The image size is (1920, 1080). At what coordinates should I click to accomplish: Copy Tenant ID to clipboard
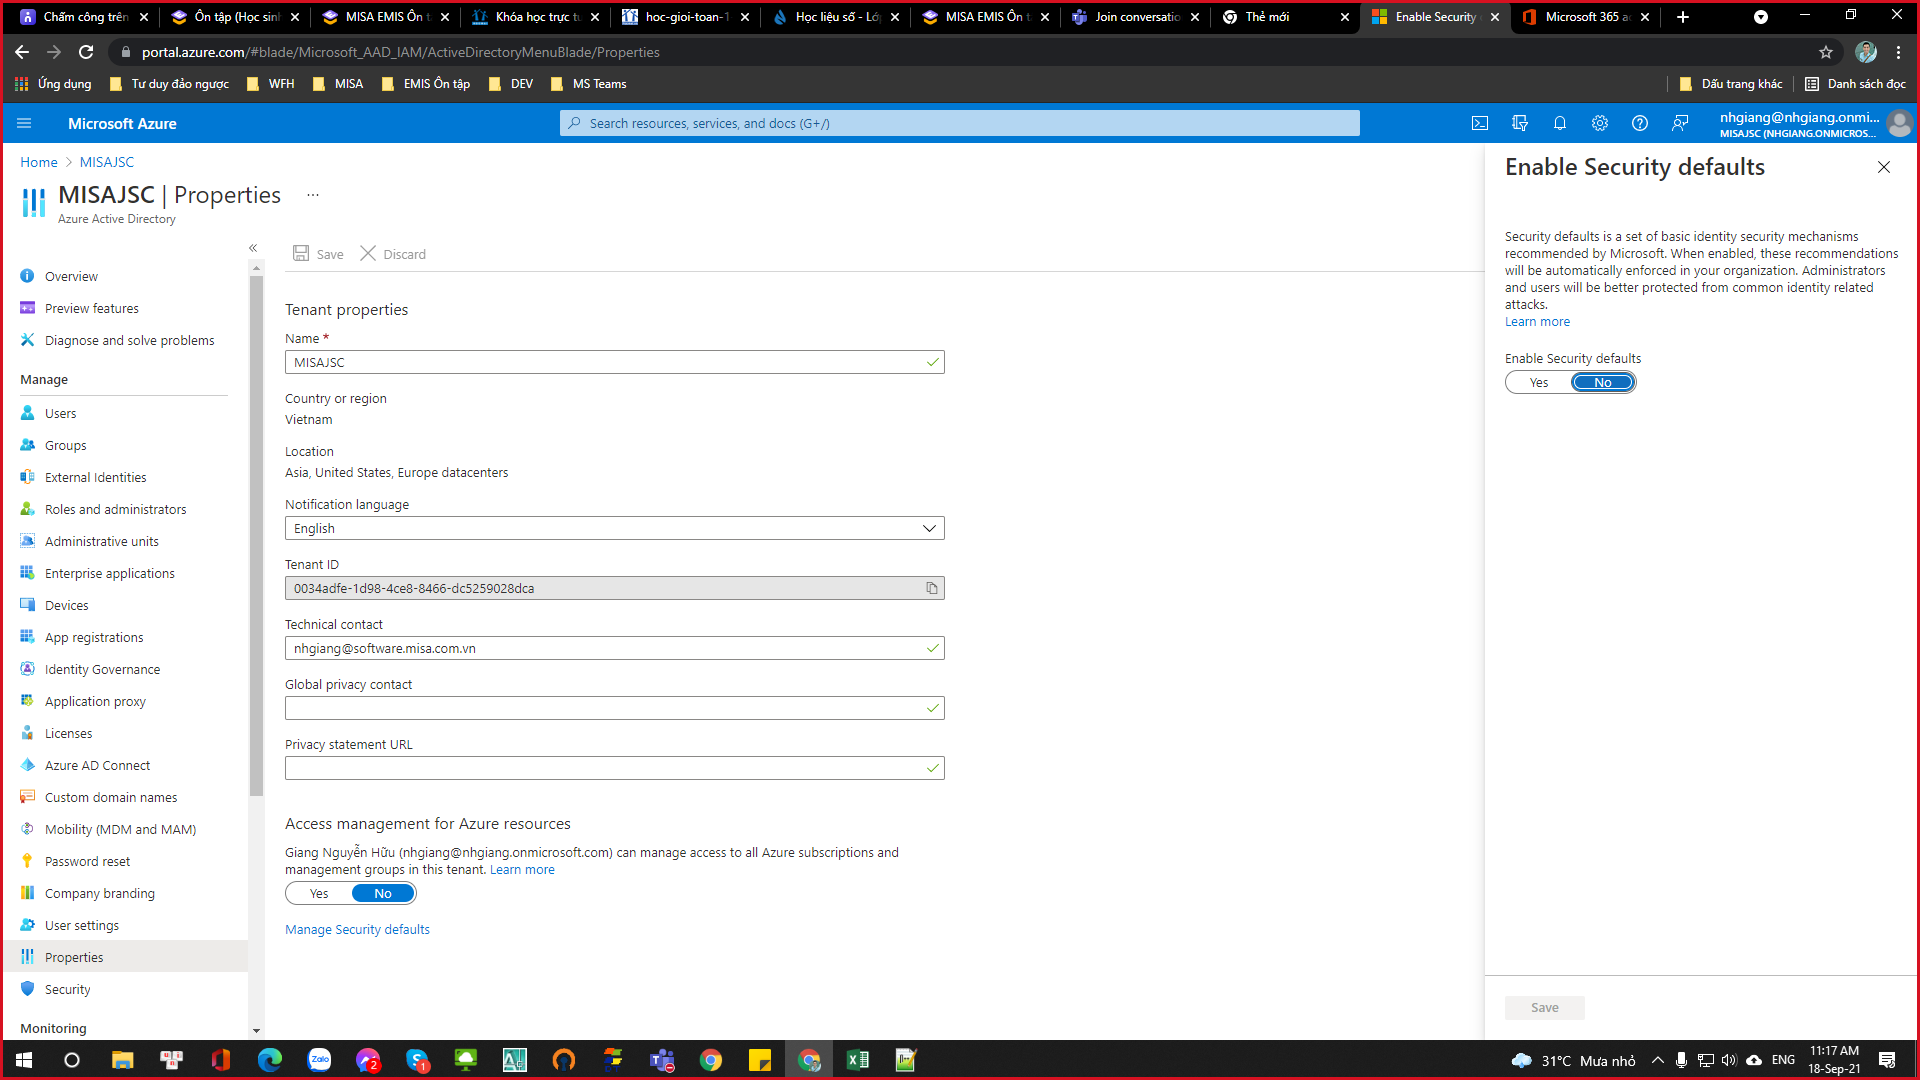coord(931,588)
